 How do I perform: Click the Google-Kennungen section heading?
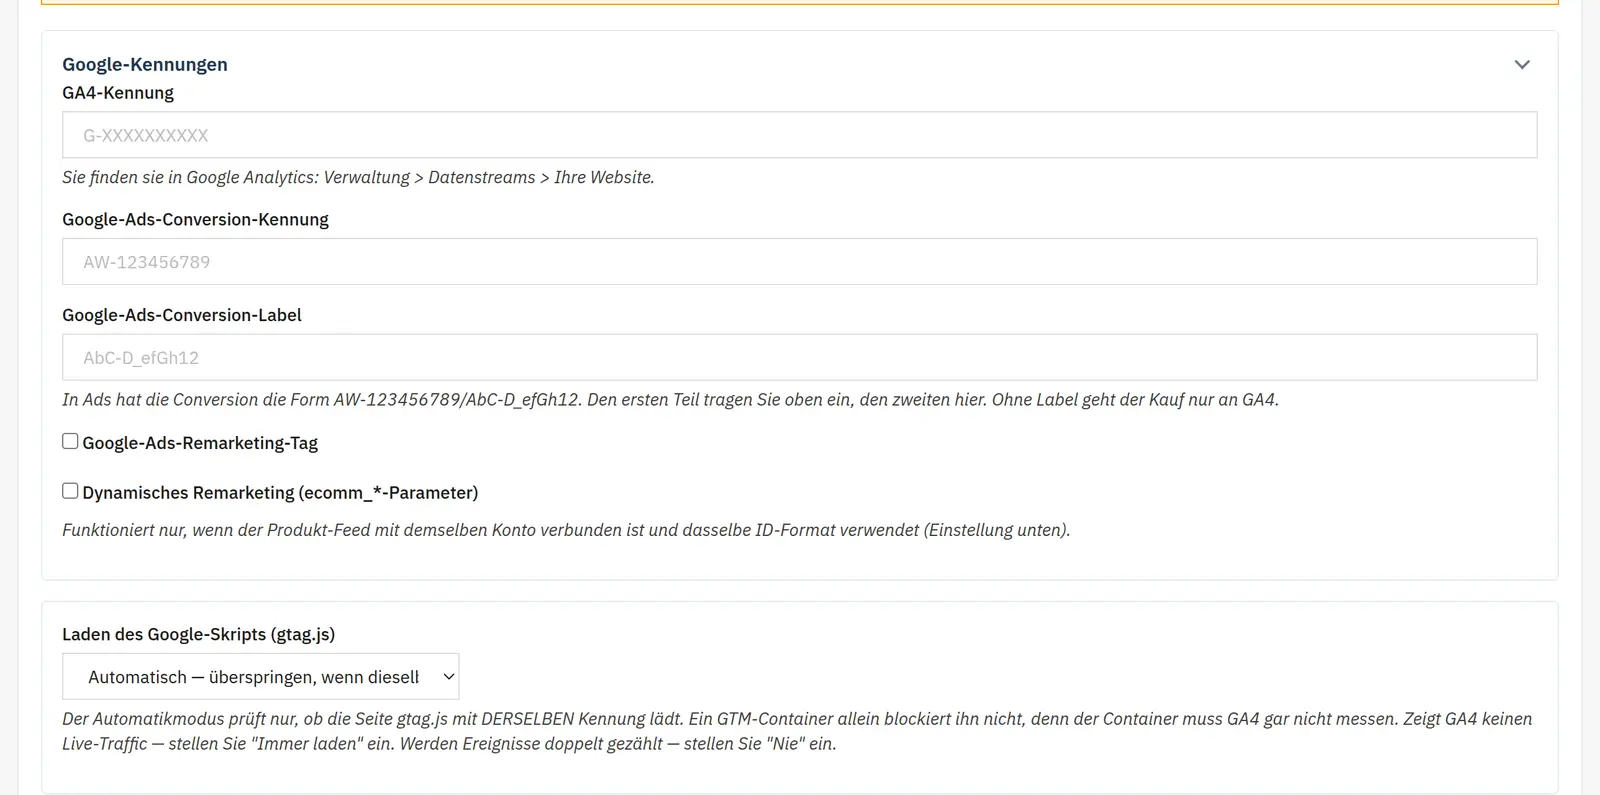point(145,64)
